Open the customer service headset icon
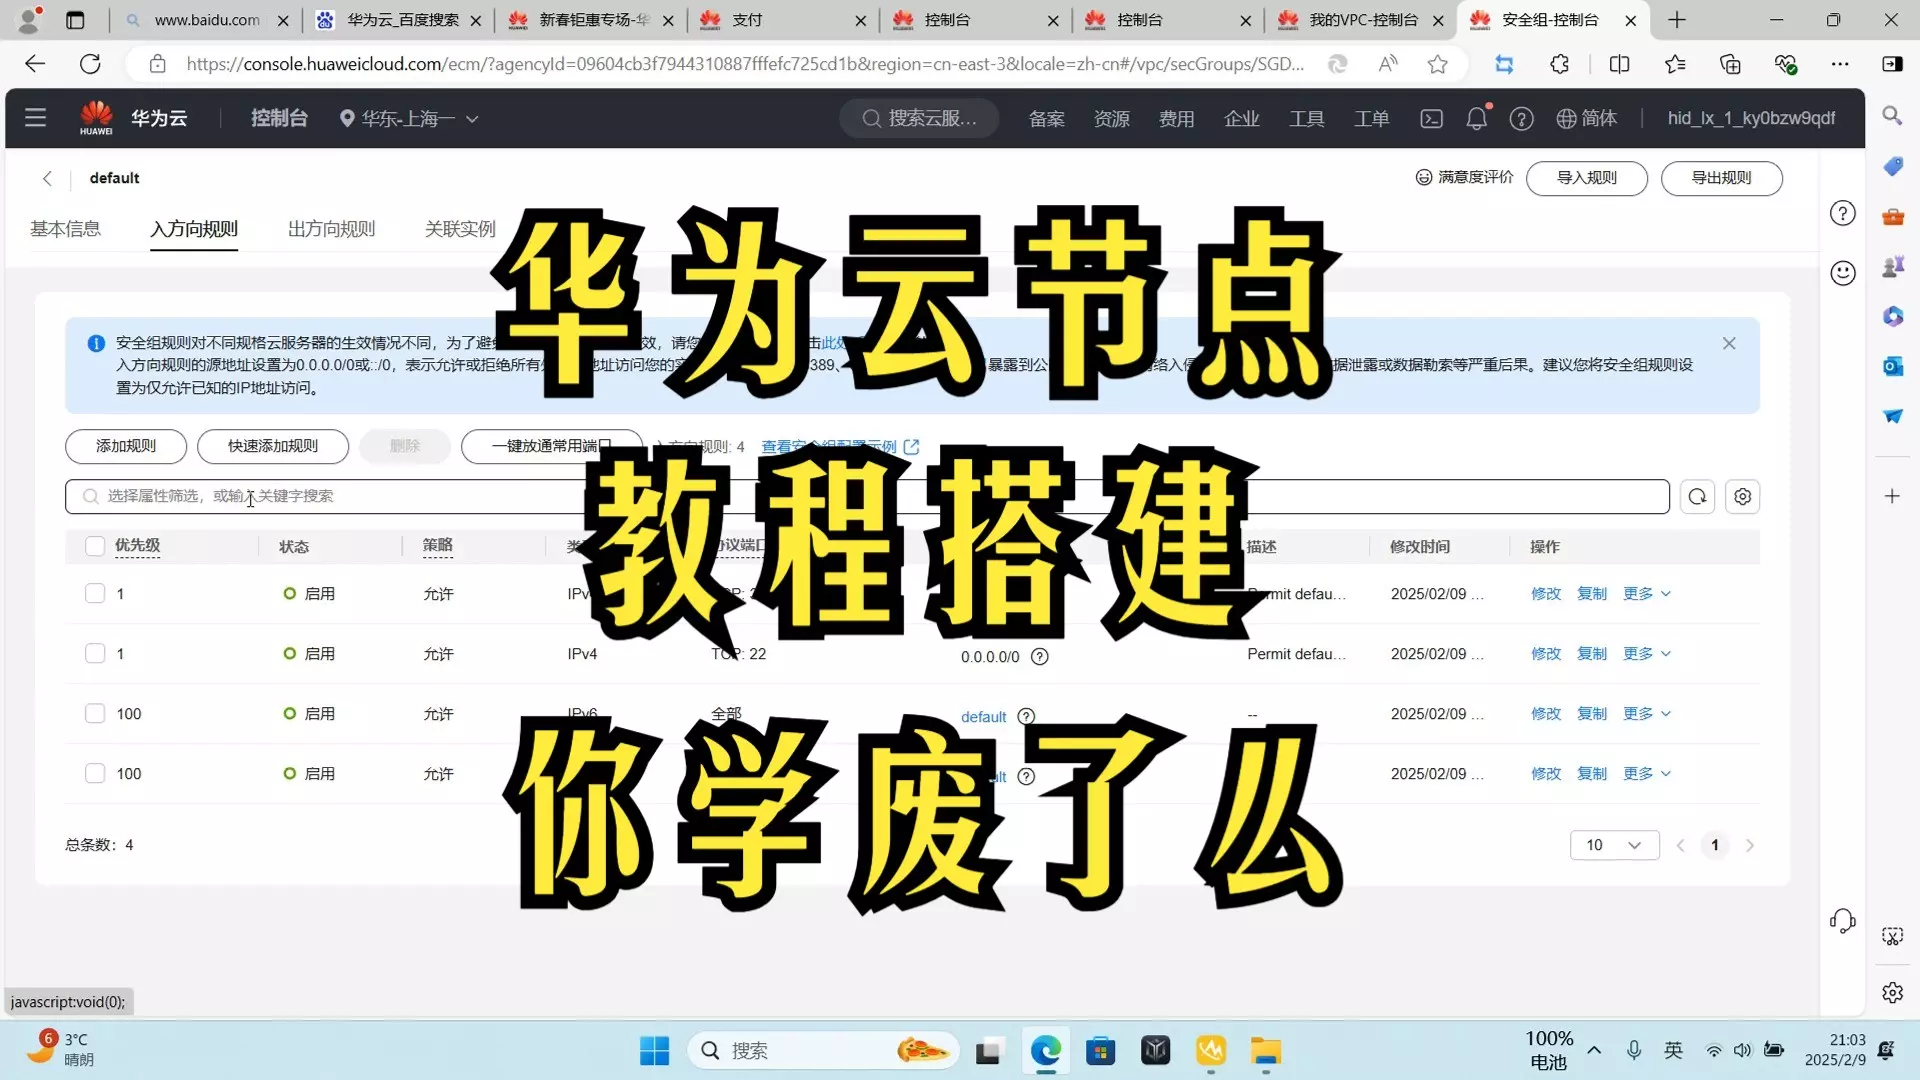 coord(1842,920)
